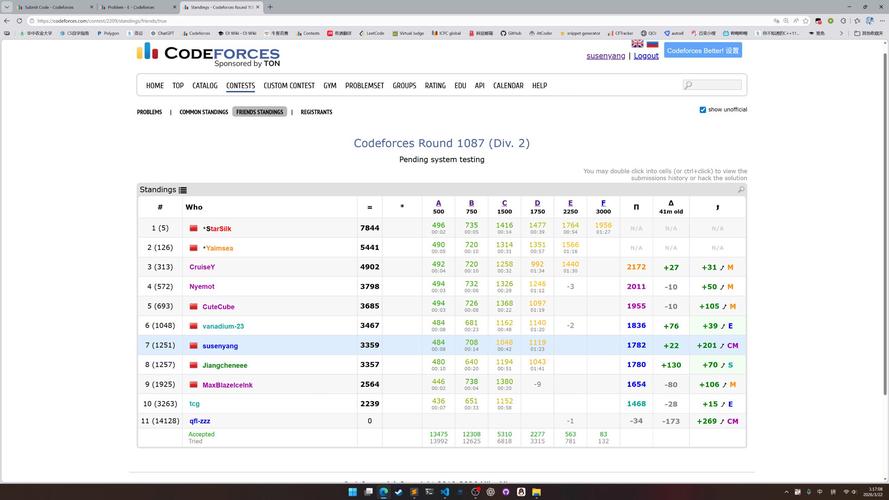This screenshot has width=889, height=500.
Task: Switch language with the British flag icon
Action: pos(637,44)
